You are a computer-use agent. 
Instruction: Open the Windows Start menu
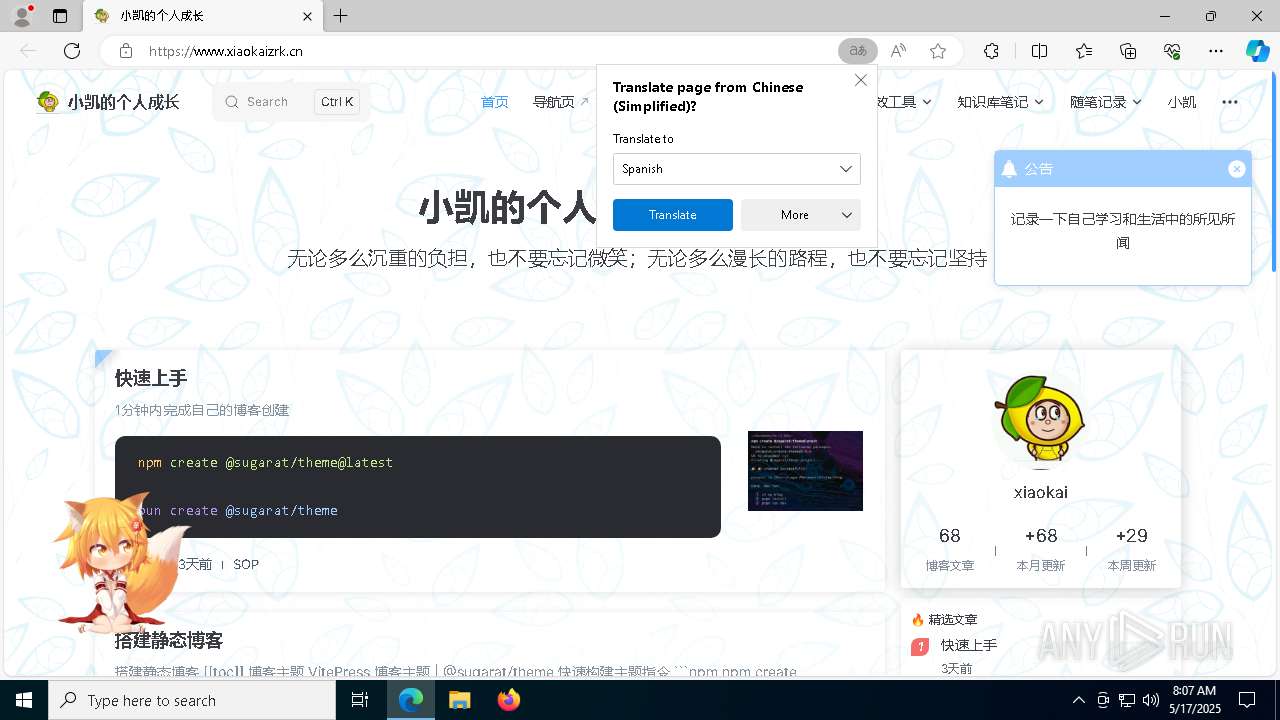24,700
